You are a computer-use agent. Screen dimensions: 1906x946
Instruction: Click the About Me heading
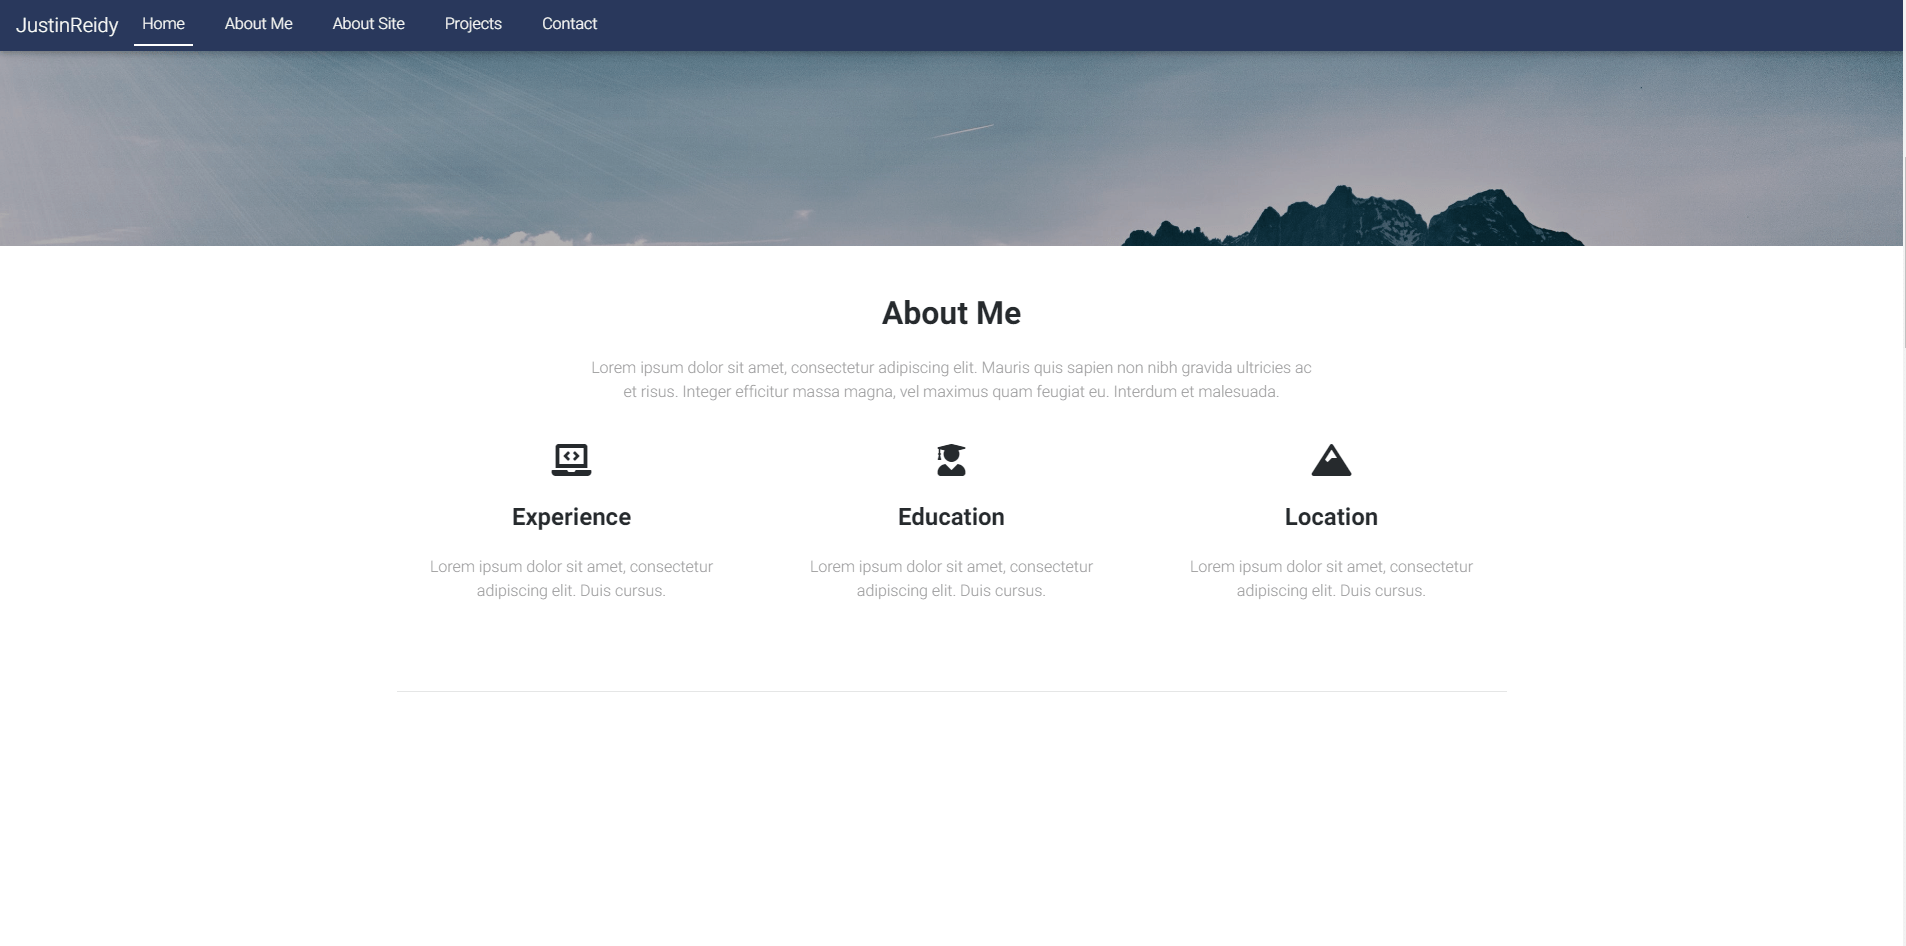pyautogui.click(x=950, y=313)
